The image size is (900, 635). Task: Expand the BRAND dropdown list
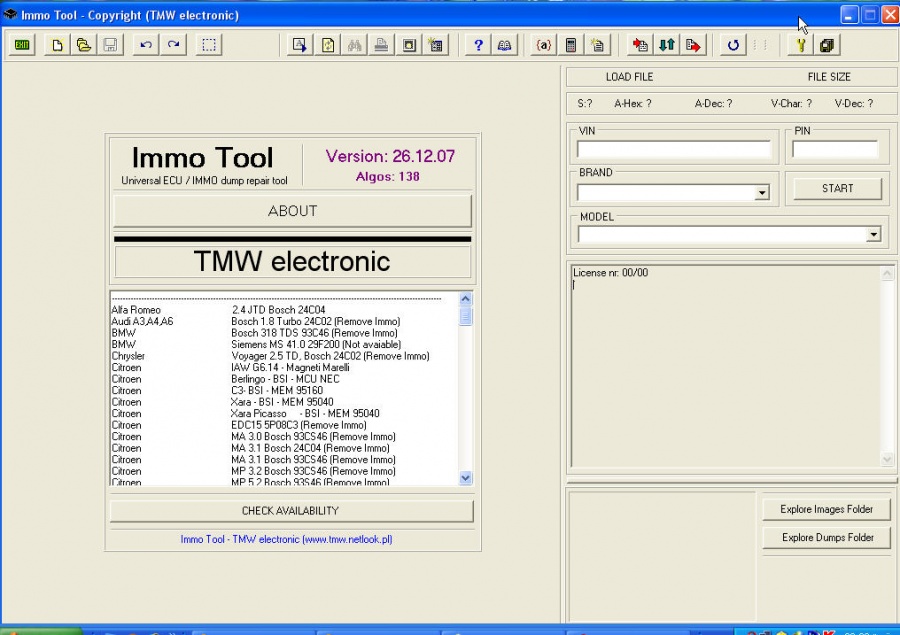click(x=762, y=192)
